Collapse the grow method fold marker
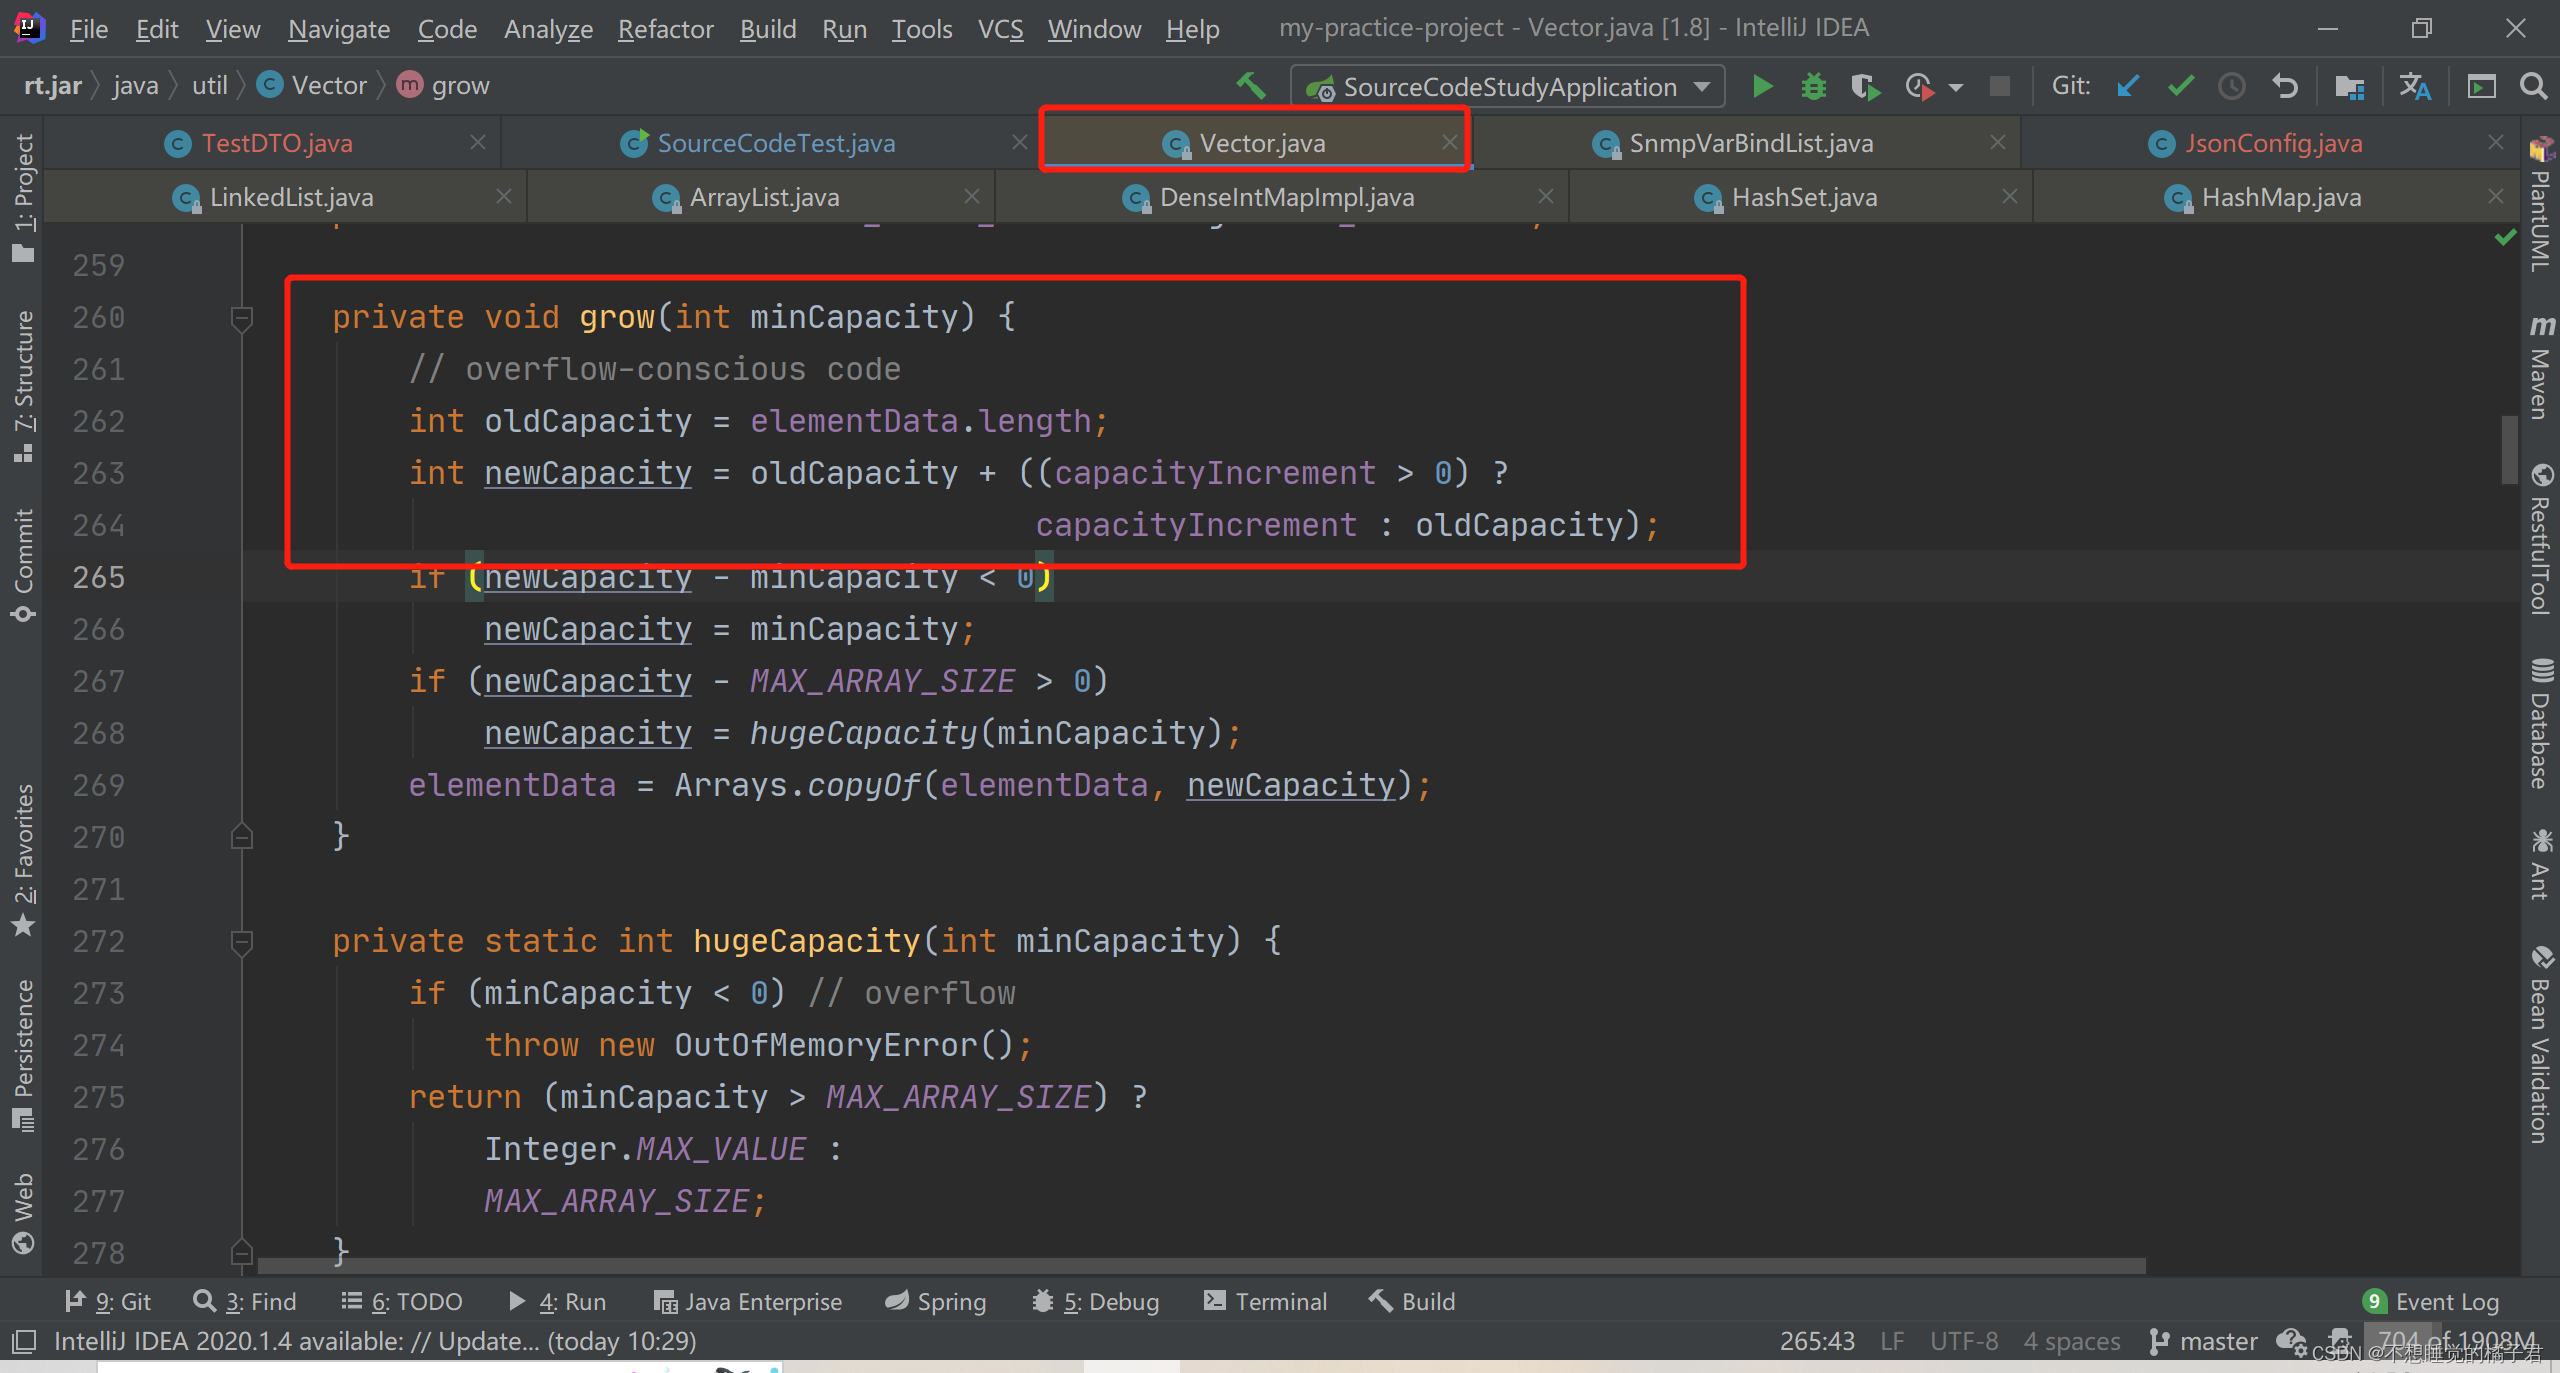The height and width of the screenshot is (1373, 2560). pos(242,319)
